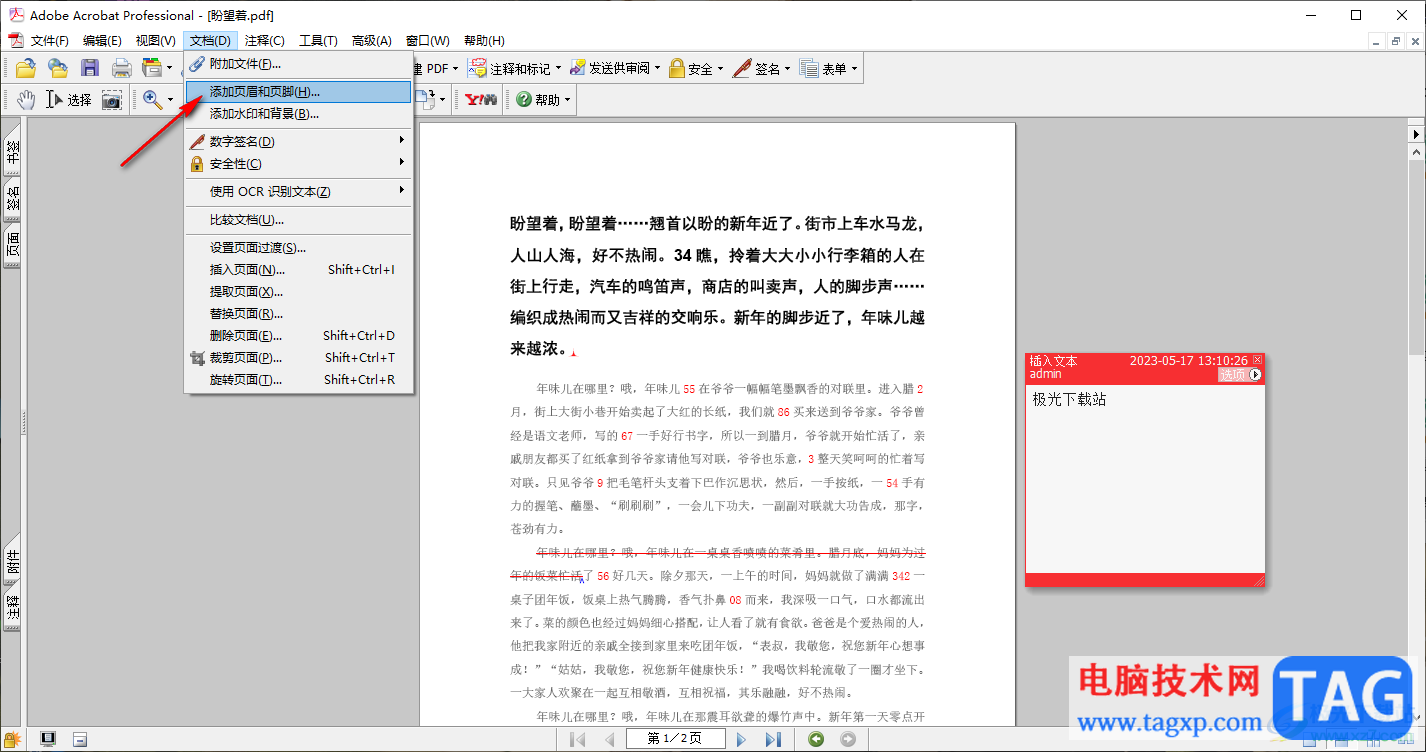Expand the Zoom tool dropdown arrow
This screenshot has height=752, width=1426.
pyautogui.click(x=171, y=99)
